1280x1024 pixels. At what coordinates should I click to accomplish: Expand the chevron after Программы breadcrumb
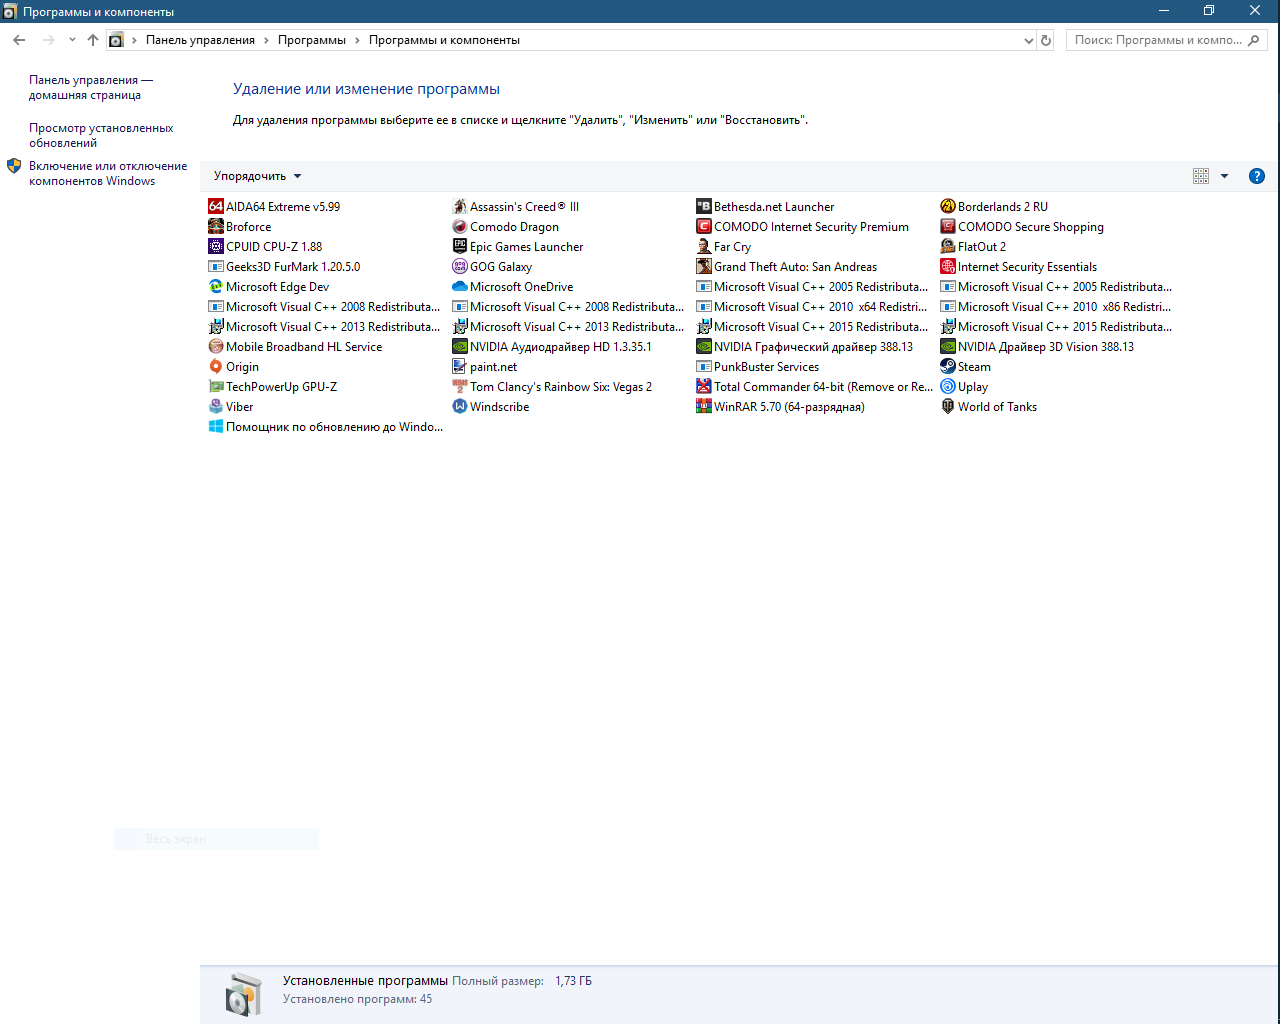357,40
